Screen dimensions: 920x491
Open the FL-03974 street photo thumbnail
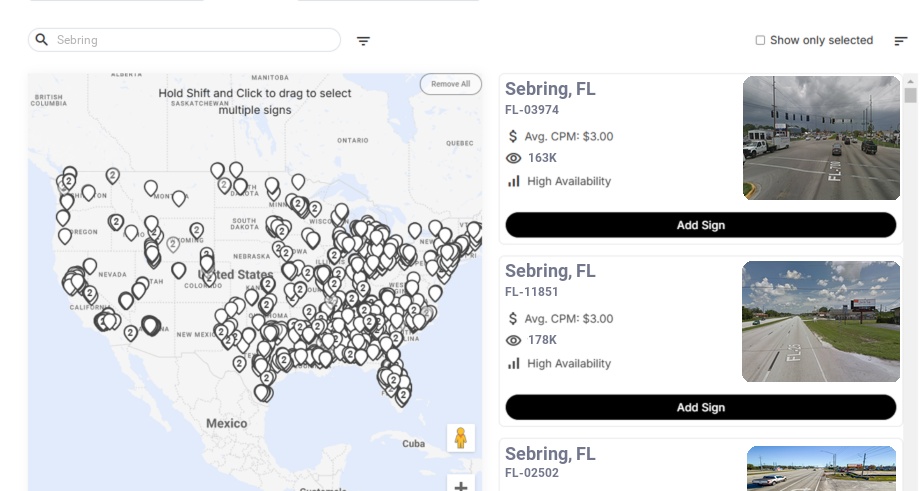point(821,138)
